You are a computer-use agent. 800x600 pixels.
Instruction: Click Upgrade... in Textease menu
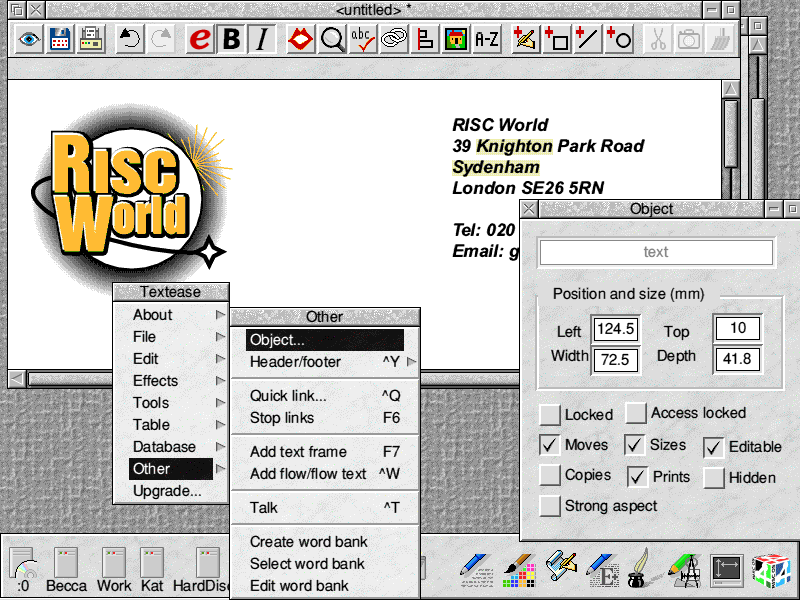[167, 491]
